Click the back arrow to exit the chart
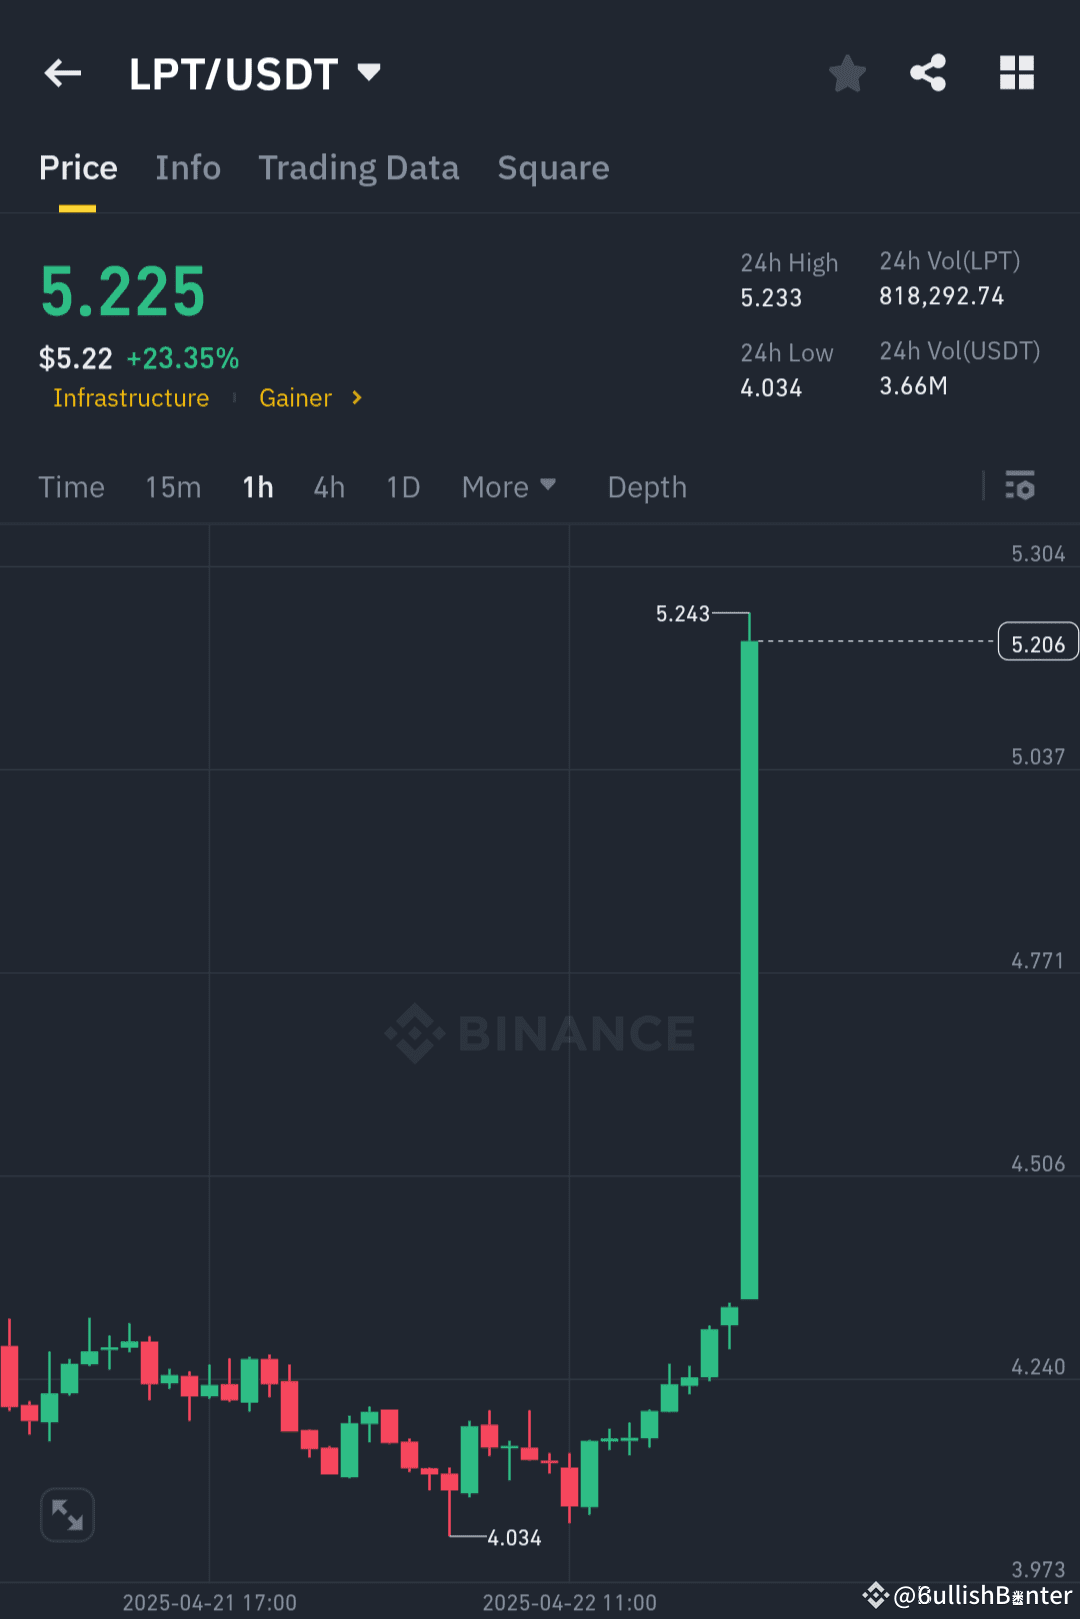 pos(62,73)
